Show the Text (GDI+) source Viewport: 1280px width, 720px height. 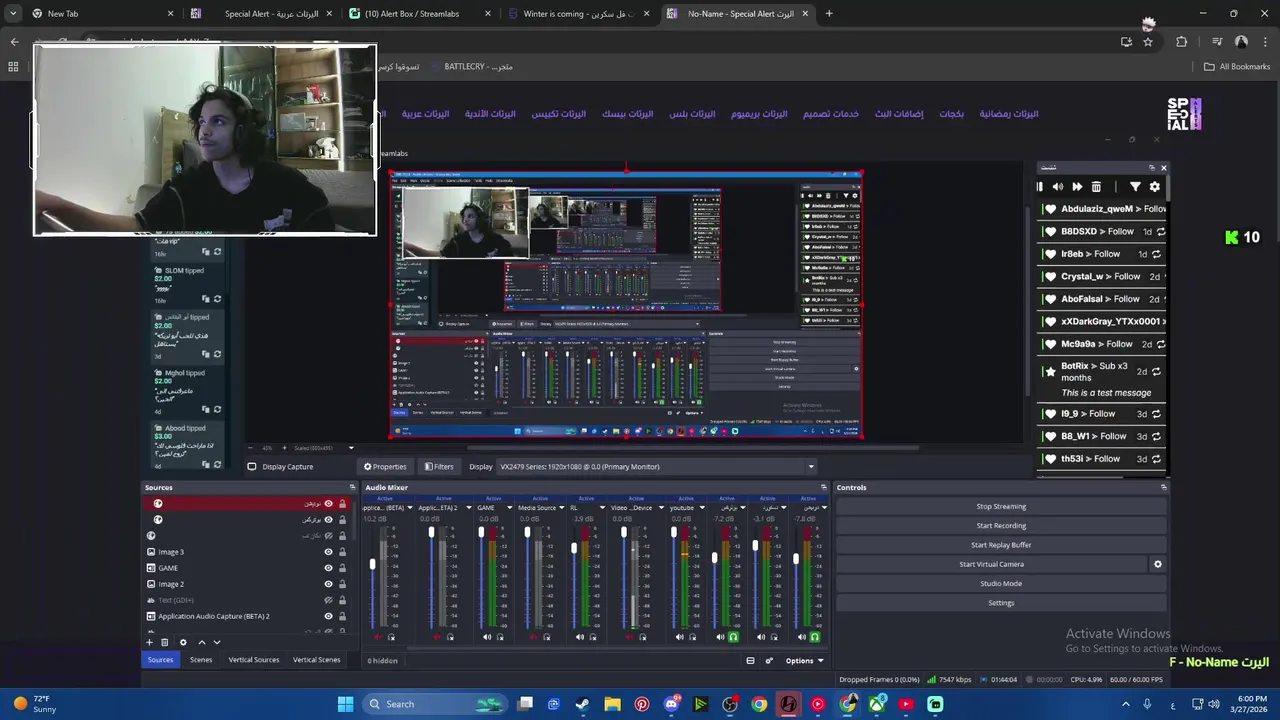pos(328,600)
